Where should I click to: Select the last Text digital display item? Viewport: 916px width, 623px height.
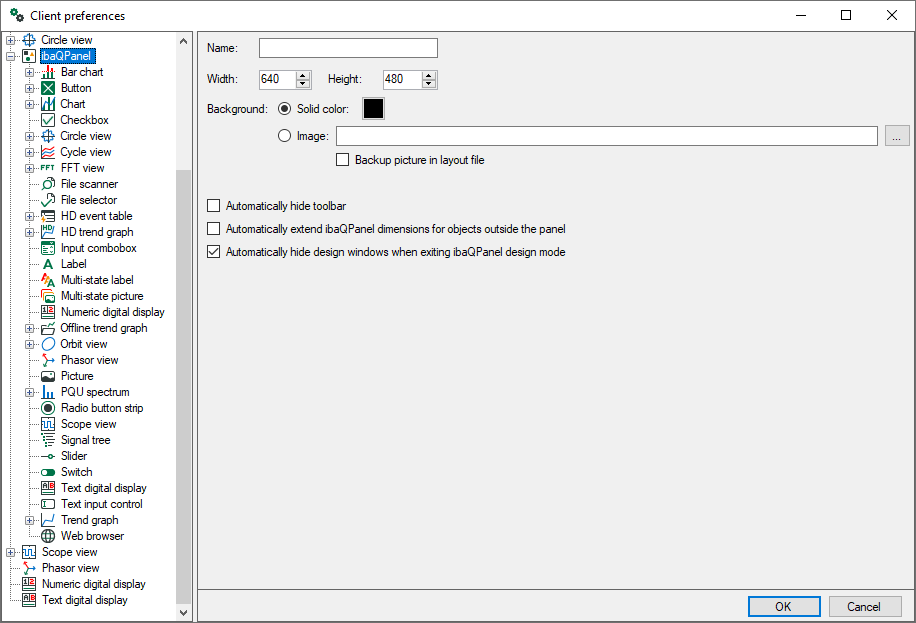pos(84,600)
